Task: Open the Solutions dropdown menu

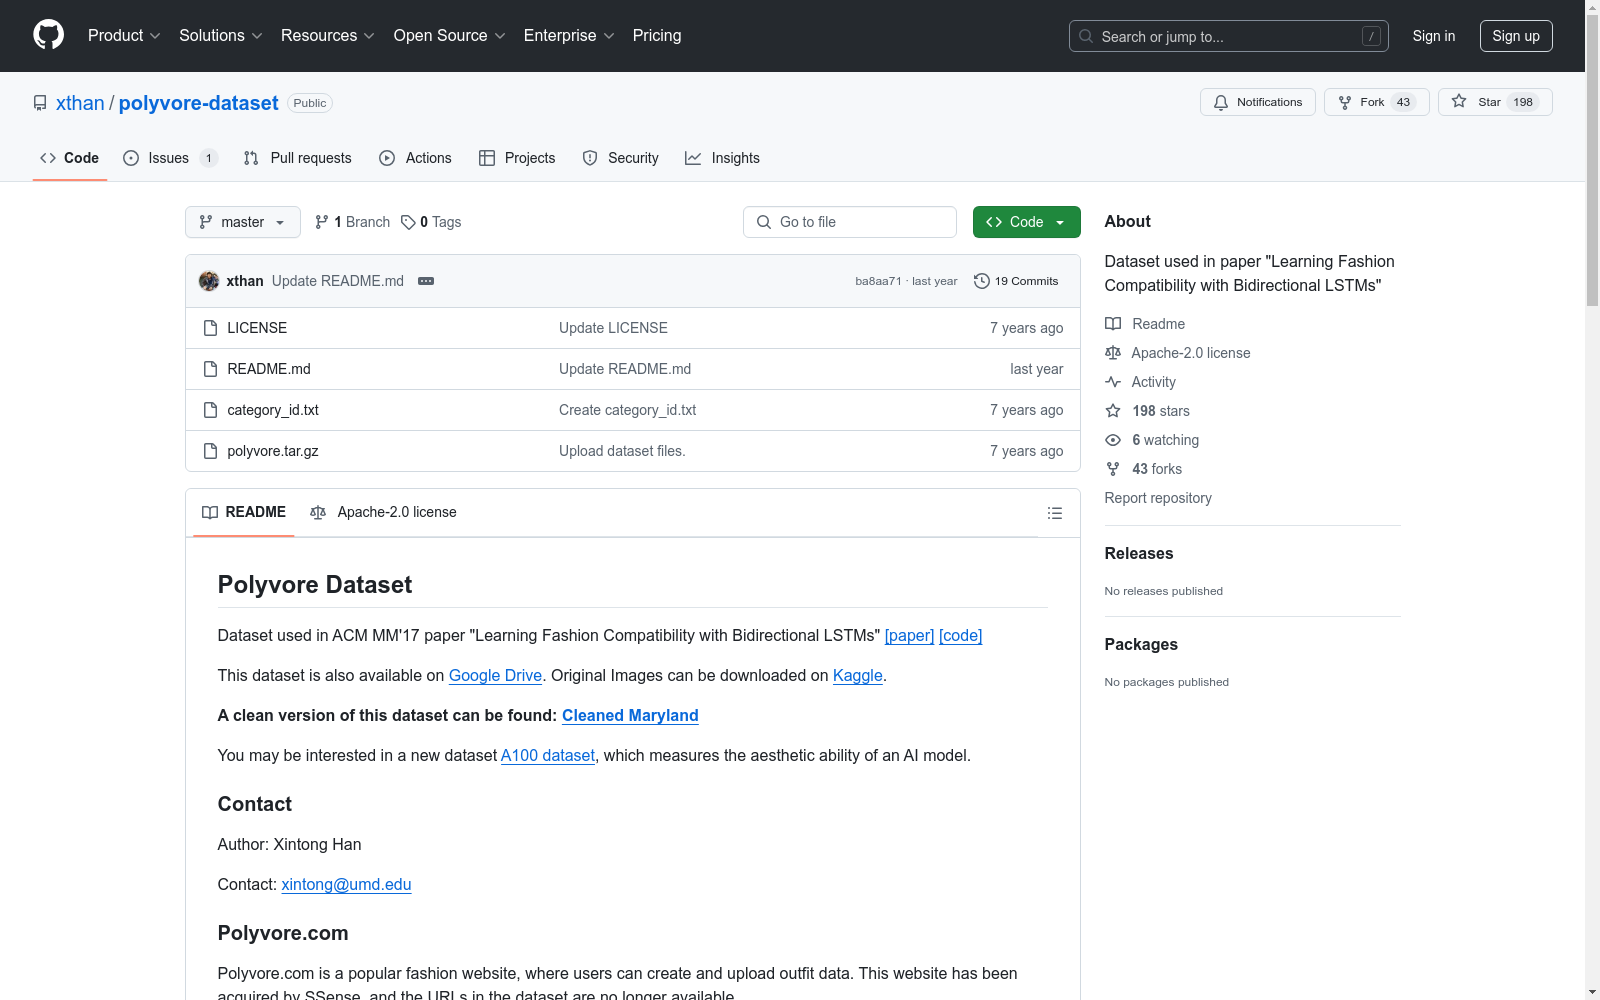Action: pos(221,35)
